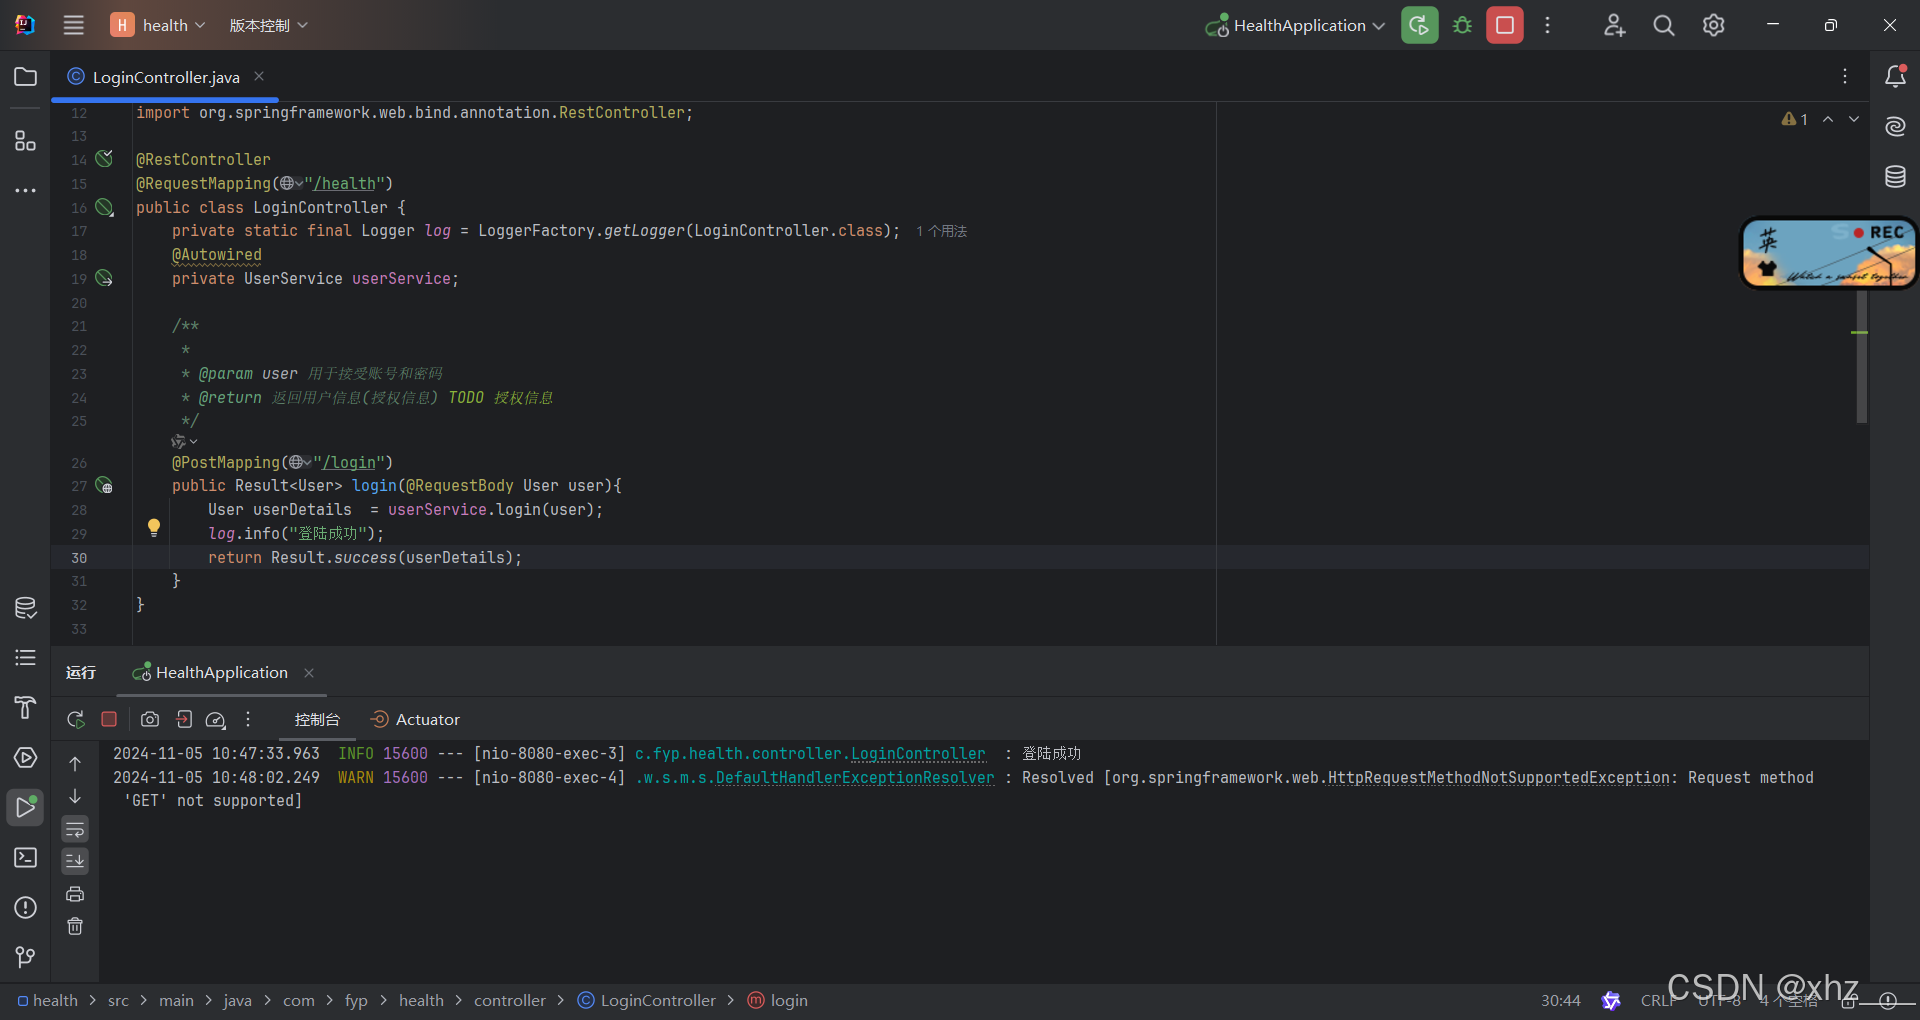Viewport: 1920px width, 1020px height.
Task: Open the Problems tool window
Action: click(26, 908)
